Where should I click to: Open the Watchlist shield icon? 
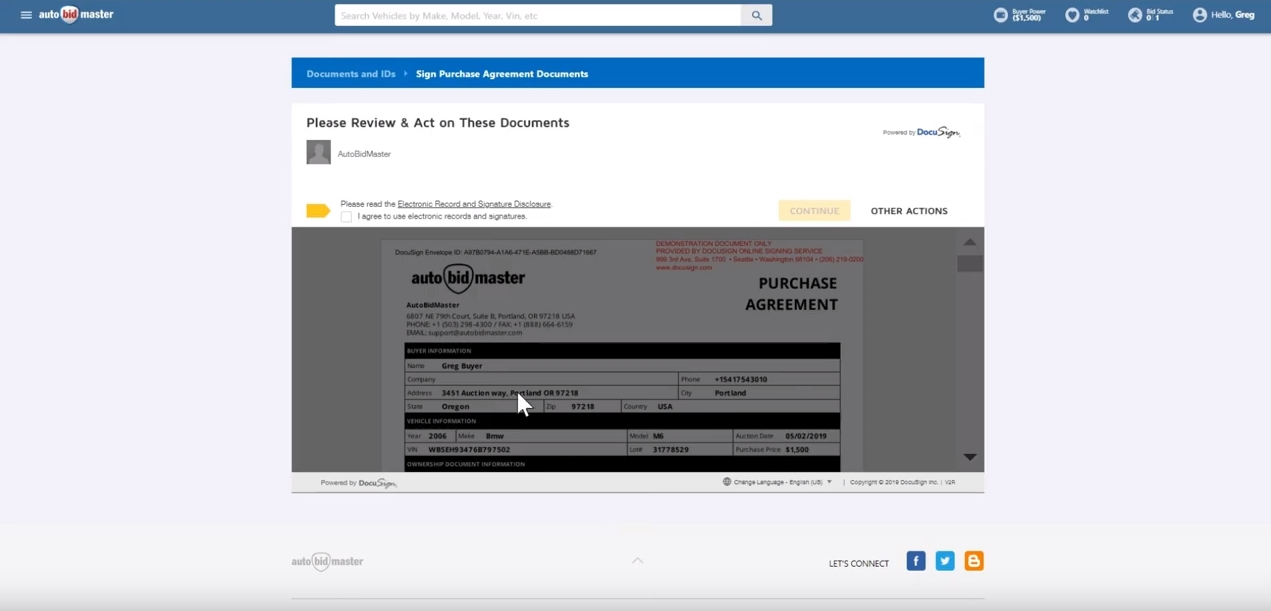click(x=1072, y=15)
